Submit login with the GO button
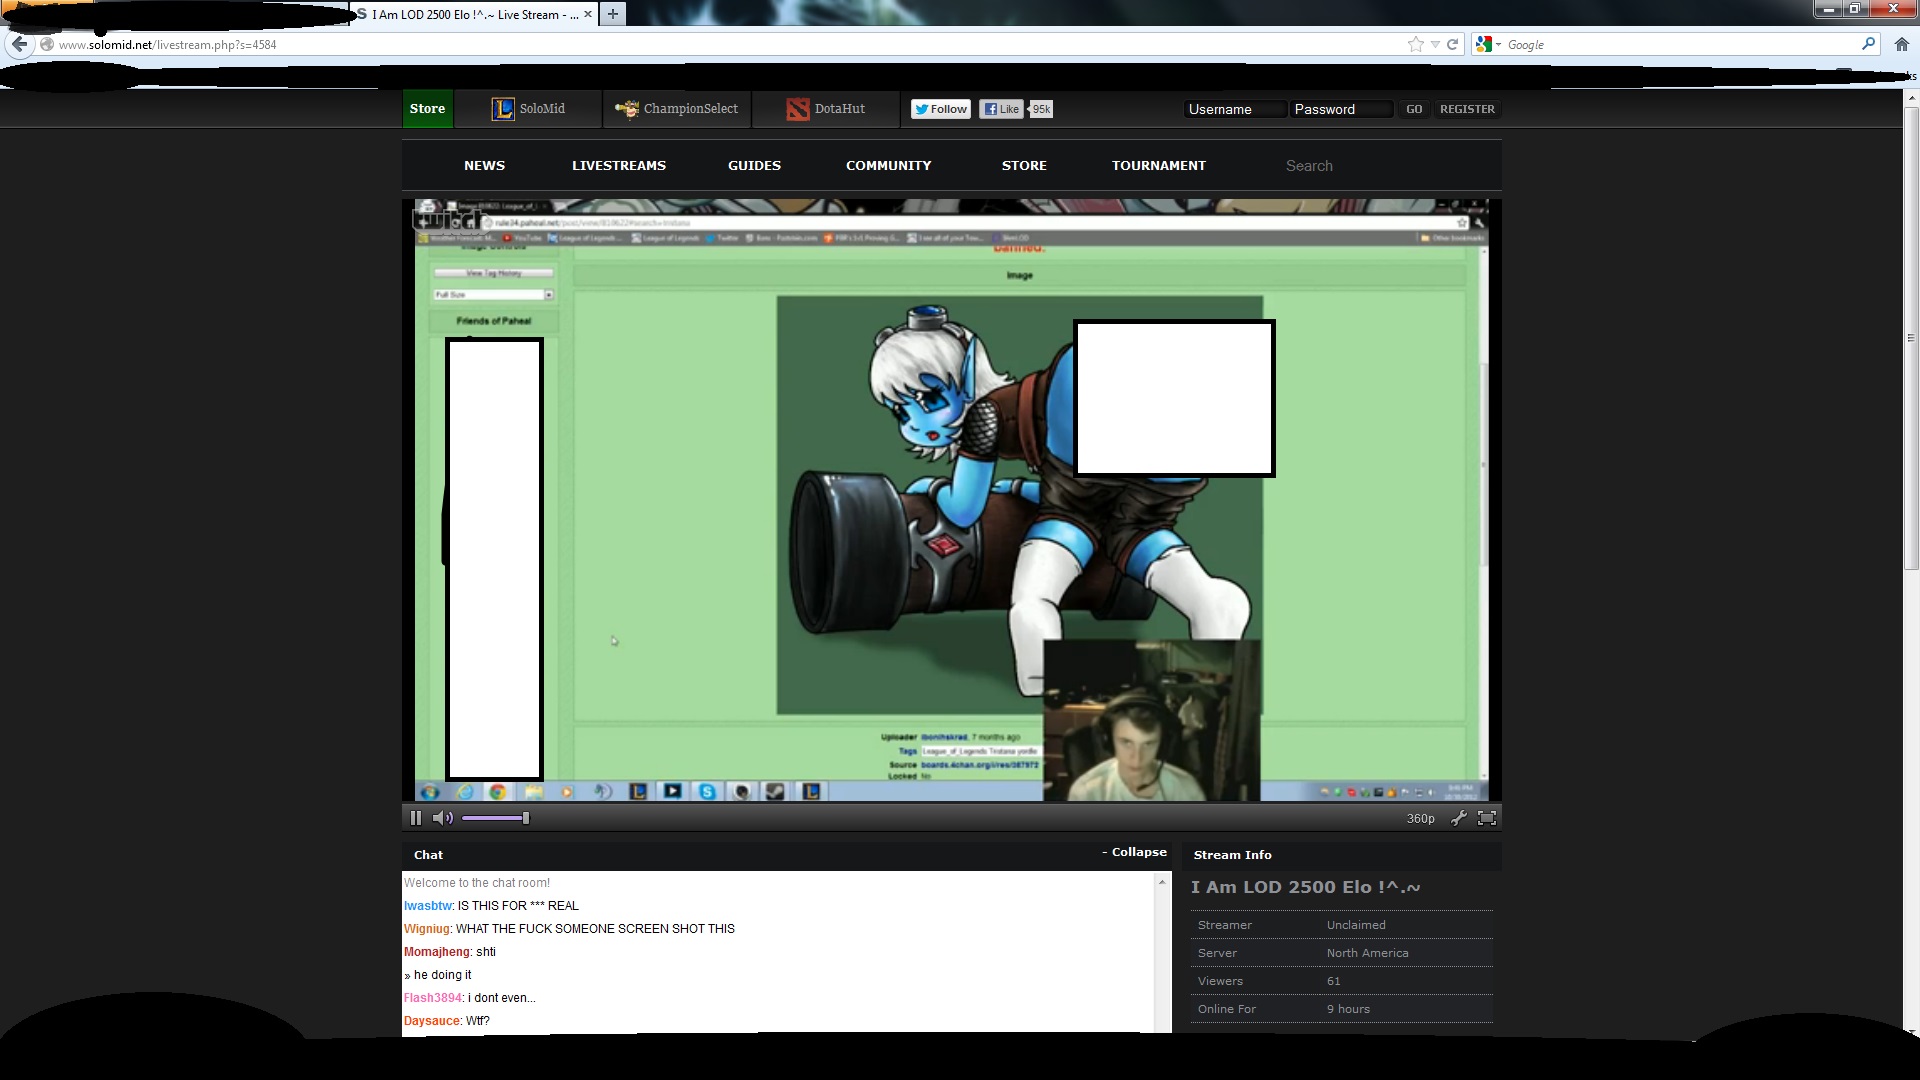This screenshot has width=1920, height=1080. click(x=1414, y=109)
